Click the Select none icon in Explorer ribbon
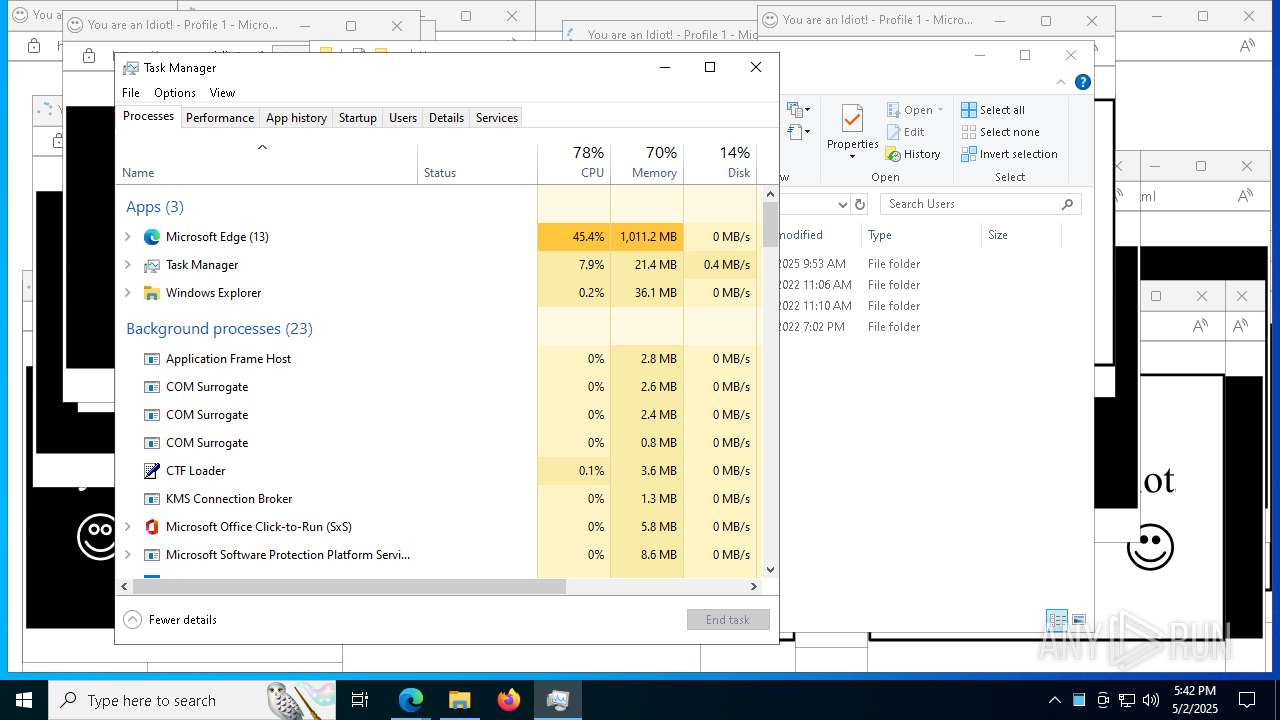 pyautogui.click(x=969, y=132)
